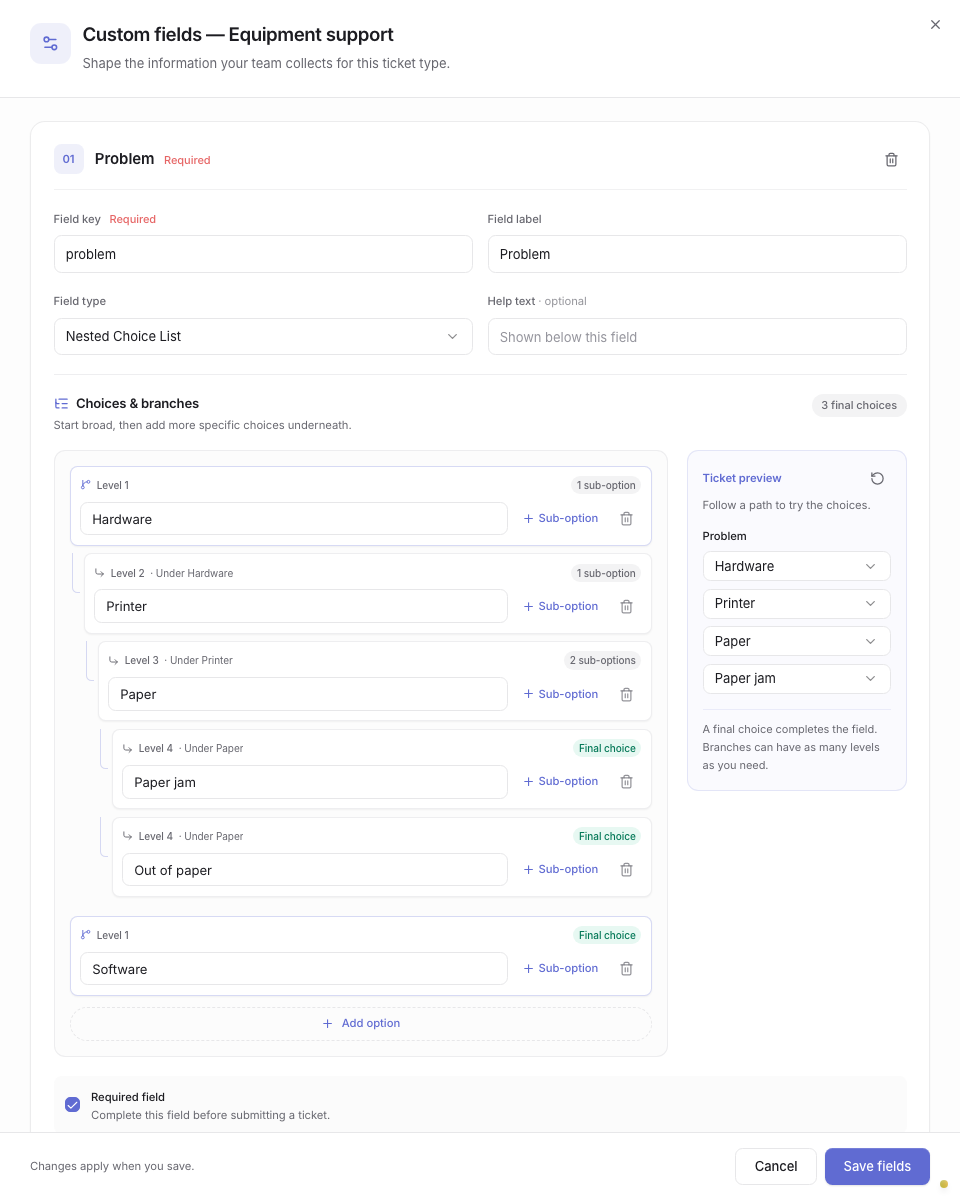Click the Final choice badge on Software
This screenshot has width=960, height=1200.
point(607,935)
